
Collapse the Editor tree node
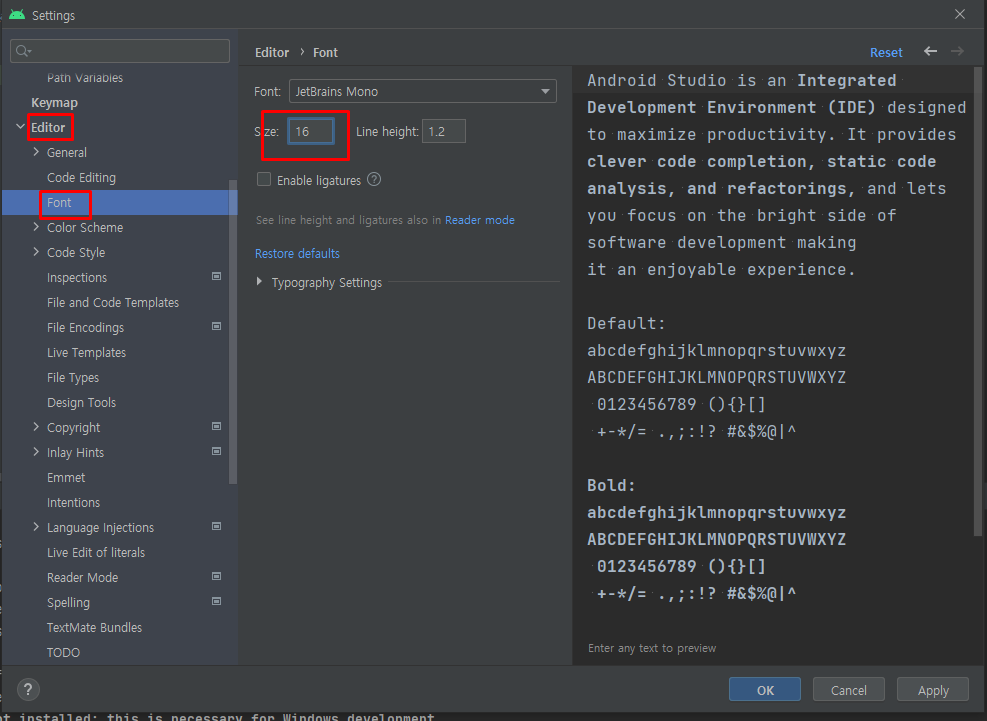coord(20,127)
